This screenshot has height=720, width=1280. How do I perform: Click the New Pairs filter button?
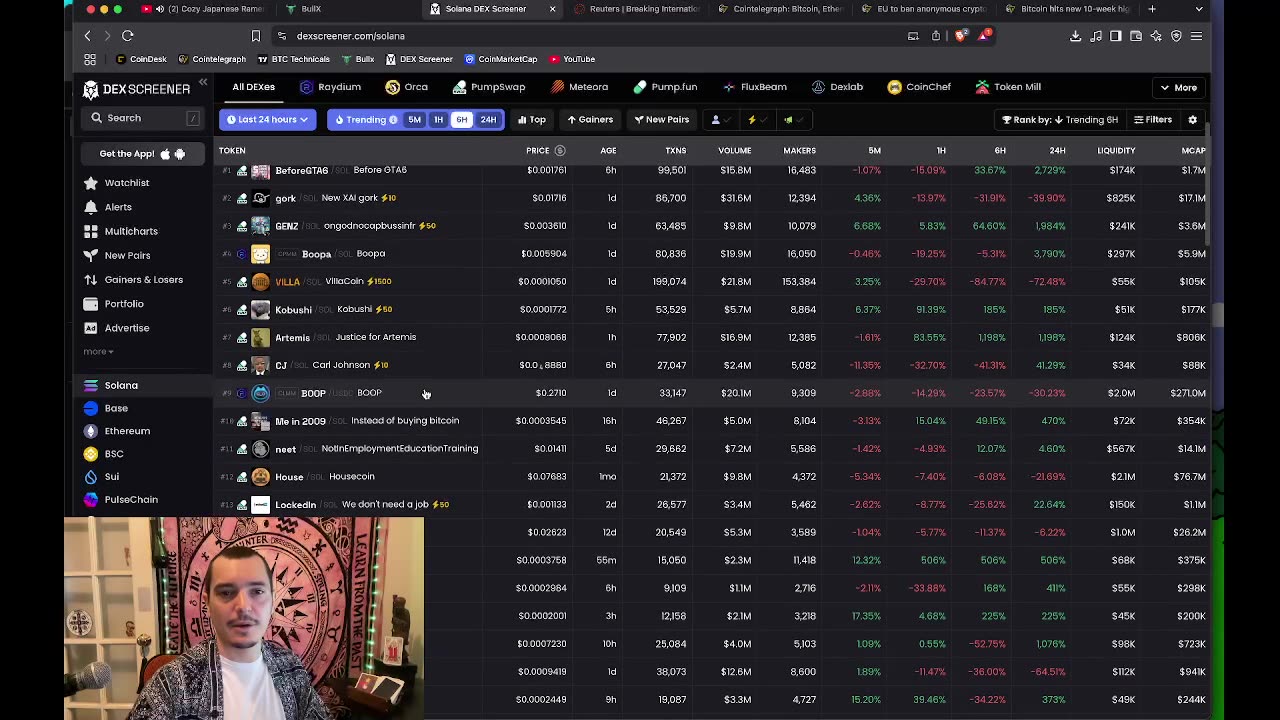[661, 120]
